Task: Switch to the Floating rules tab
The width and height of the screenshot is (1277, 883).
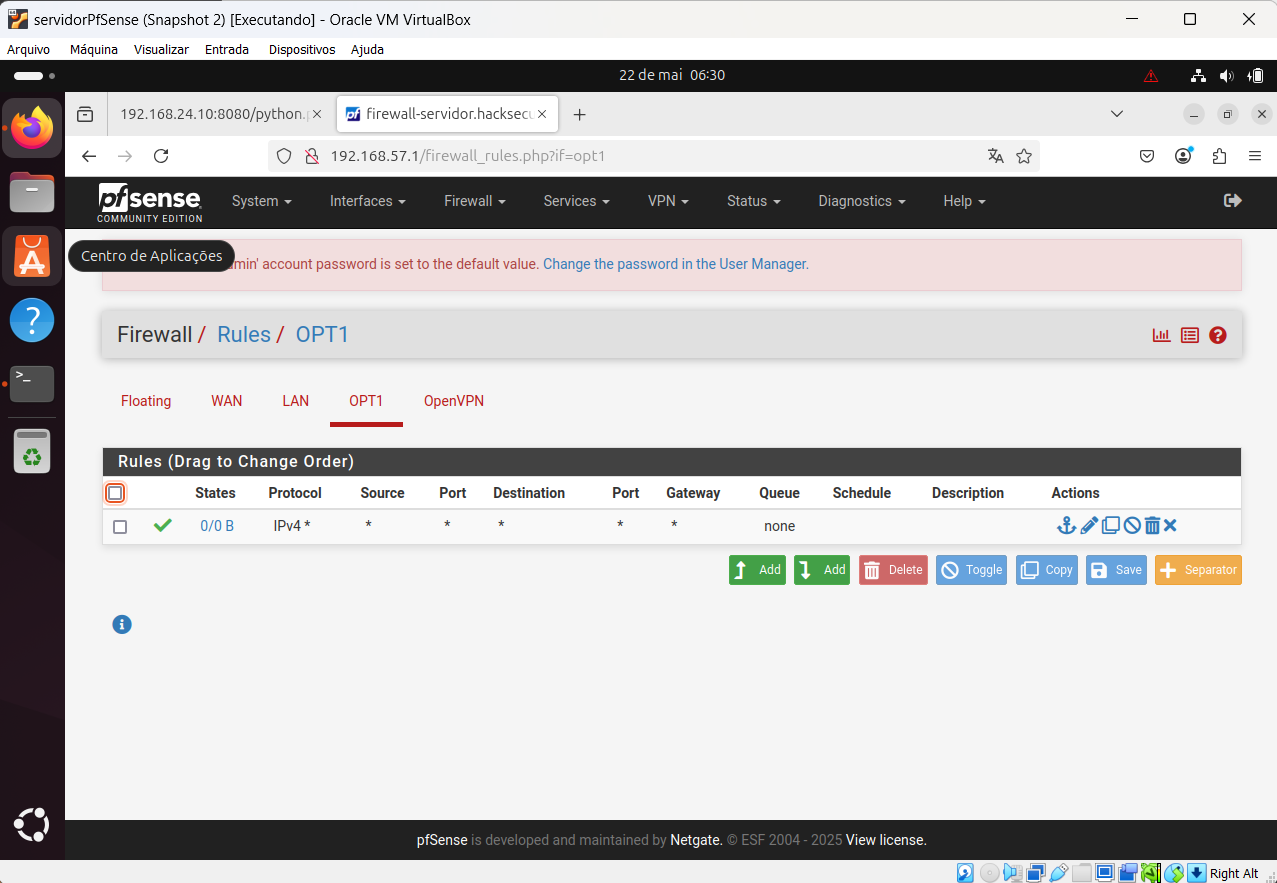Action: coord(146,401)
